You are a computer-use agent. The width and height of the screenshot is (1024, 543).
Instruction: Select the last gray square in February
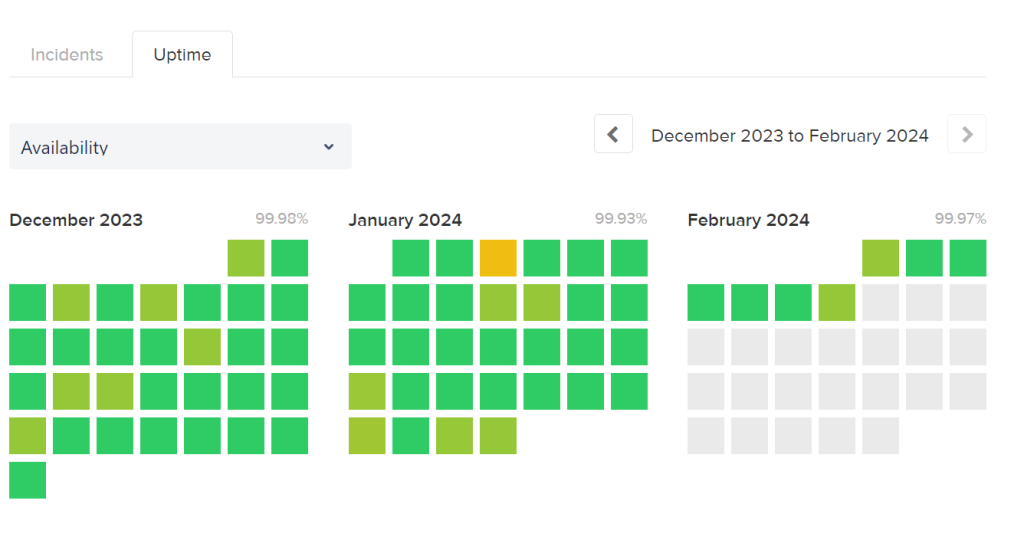point(880,436)
